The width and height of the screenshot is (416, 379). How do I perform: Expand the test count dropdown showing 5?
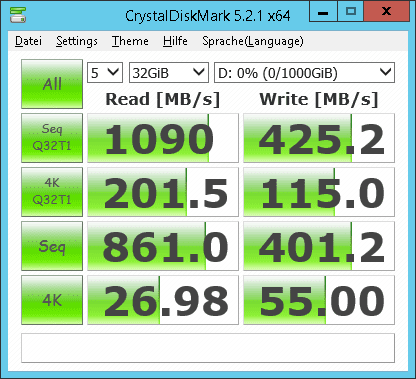click(x=105, y=72)
